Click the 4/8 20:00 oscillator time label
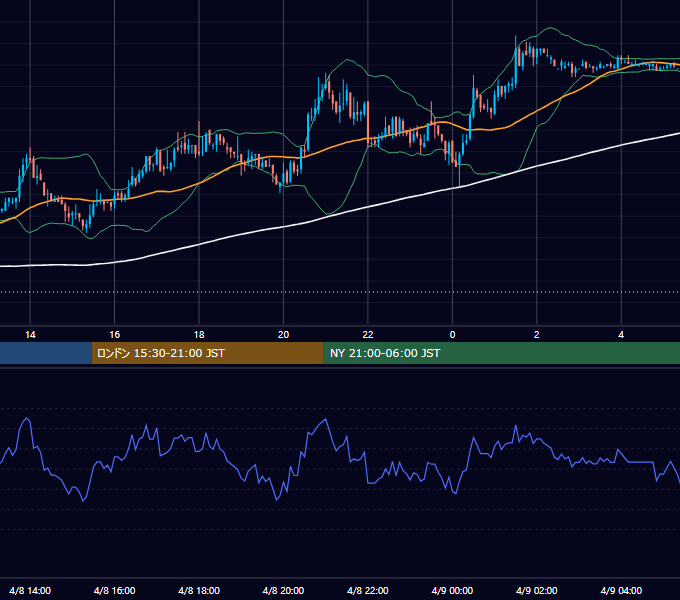This screenshot has width=680, height=600. (x=283, y=590)
